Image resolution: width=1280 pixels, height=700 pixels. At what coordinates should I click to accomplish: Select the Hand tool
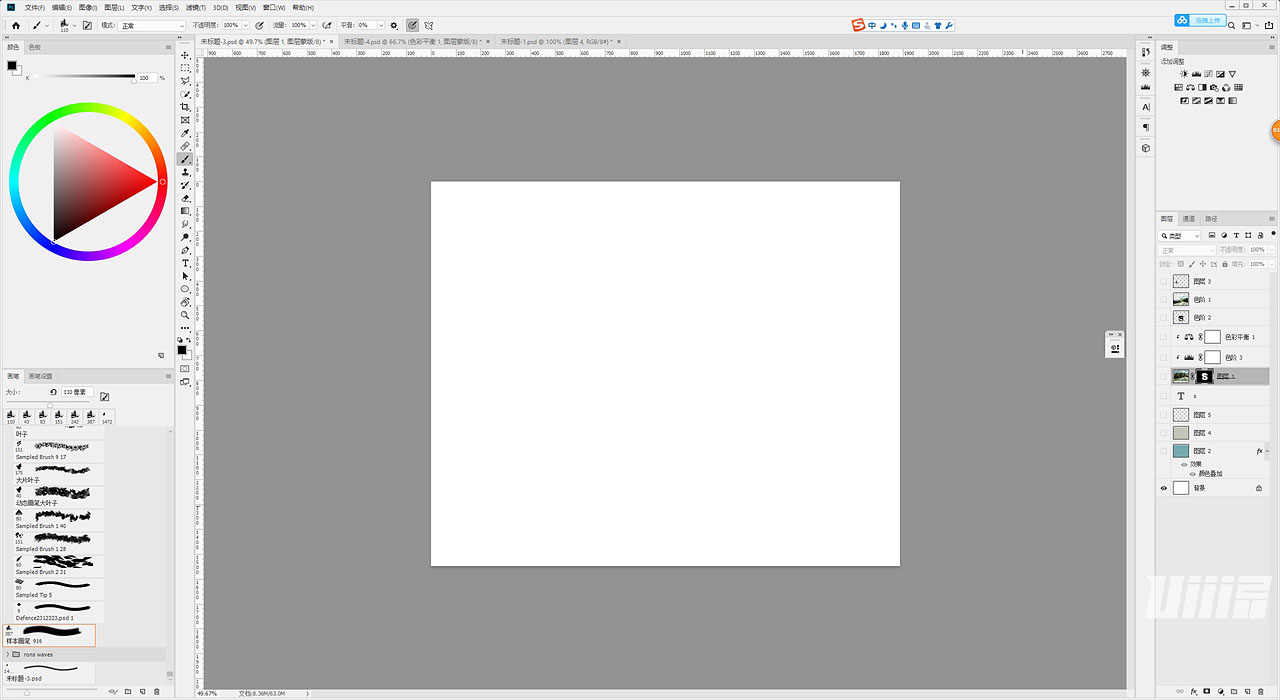pyautogui.click(x=185, y=302)
